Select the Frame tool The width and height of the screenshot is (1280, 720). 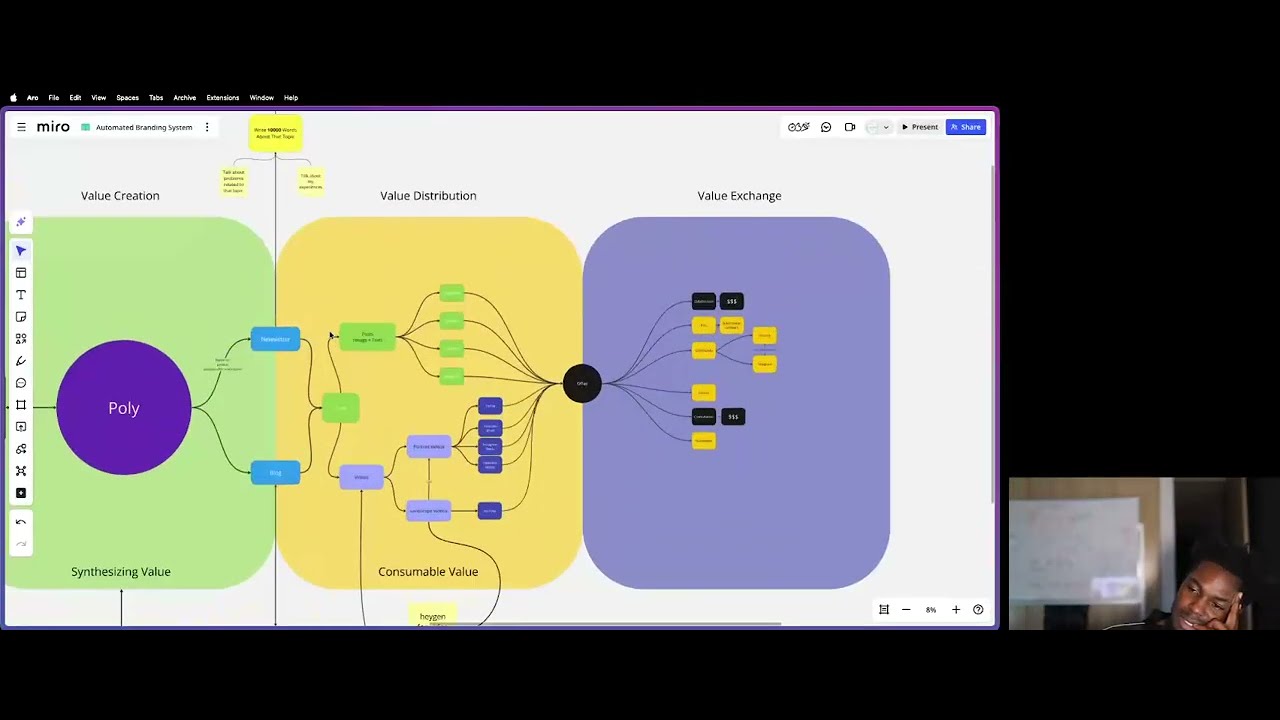[21, 405]
